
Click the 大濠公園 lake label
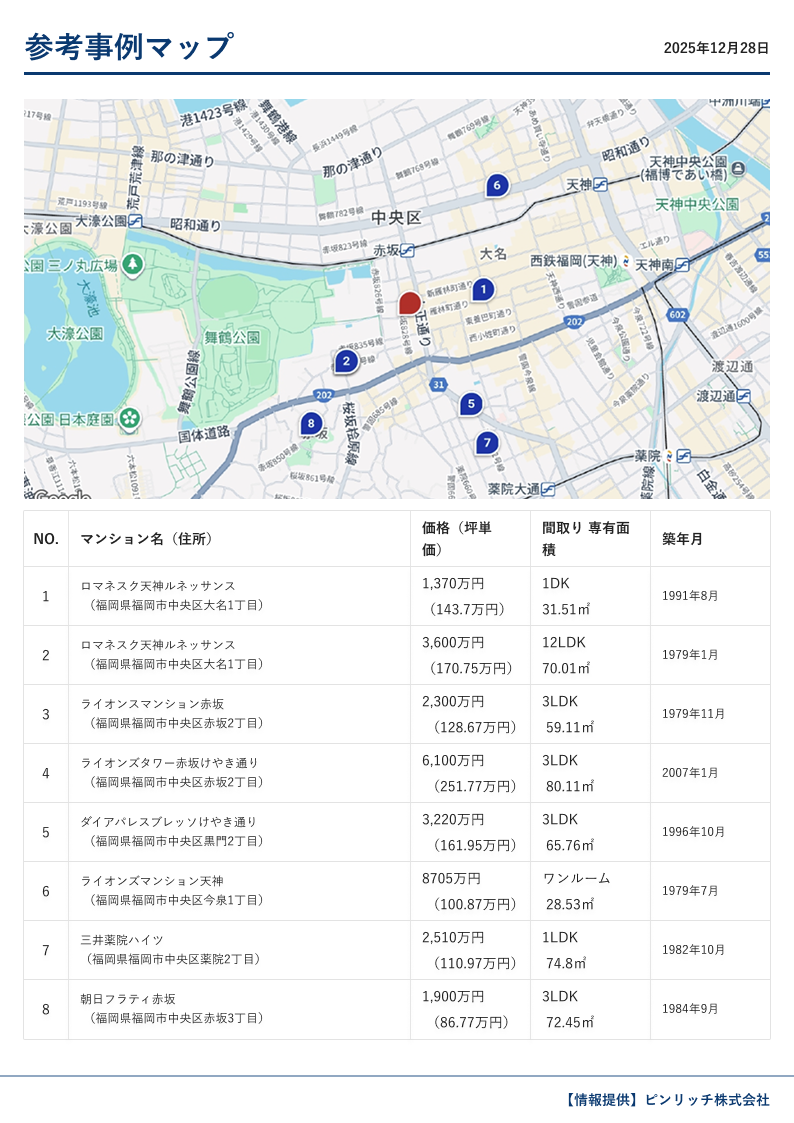click(74, 334)
